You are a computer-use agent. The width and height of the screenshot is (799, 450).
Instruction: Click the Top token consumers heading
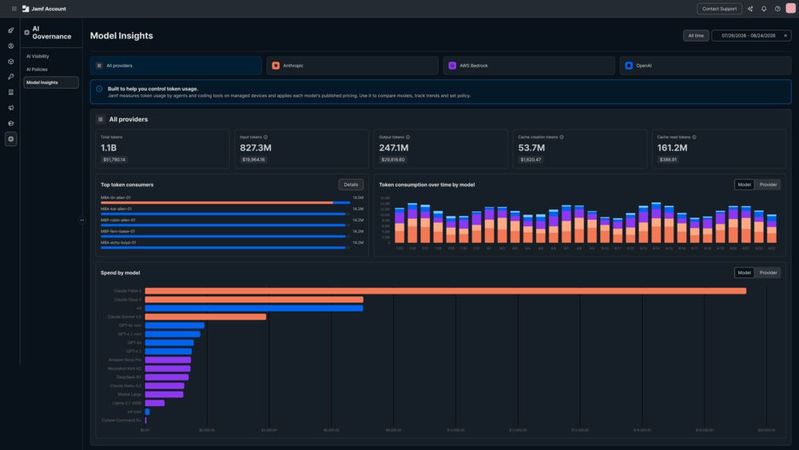point(127,184)
